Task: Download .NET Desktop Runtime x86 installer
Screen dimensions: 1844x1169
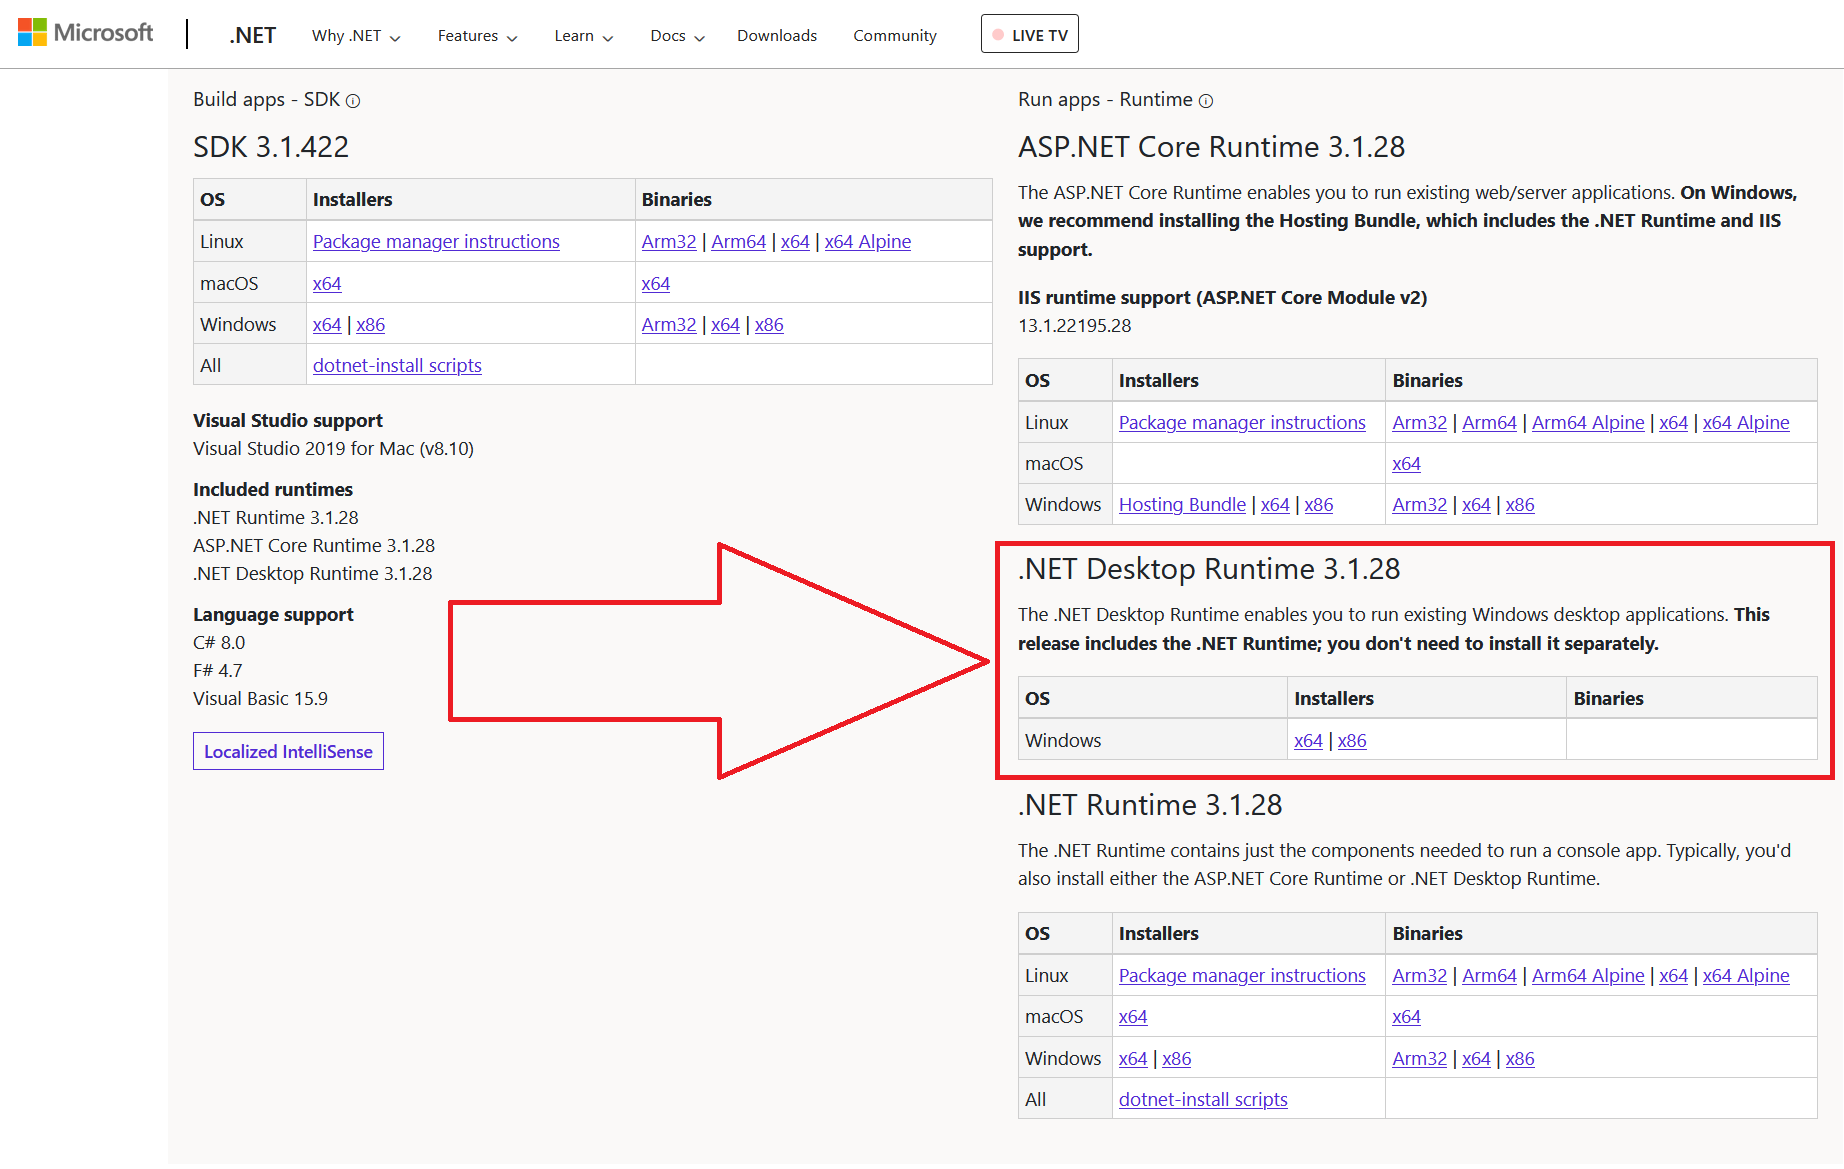Action: pos(1352,741)
